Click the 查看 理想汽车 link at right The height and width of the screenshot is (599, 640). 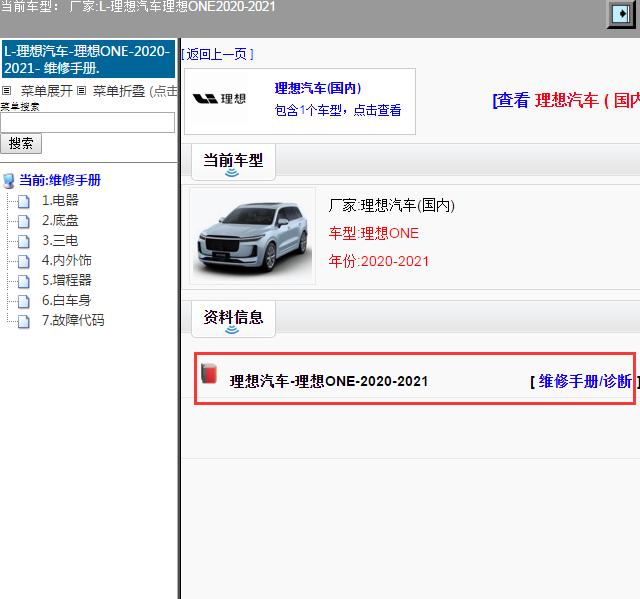pyautogui.click(x=566, y=100)
